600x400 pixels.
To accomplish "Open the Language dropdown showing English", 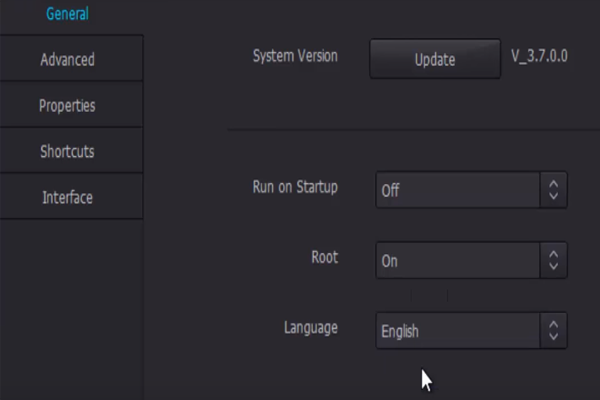I will tap(458, 331).
